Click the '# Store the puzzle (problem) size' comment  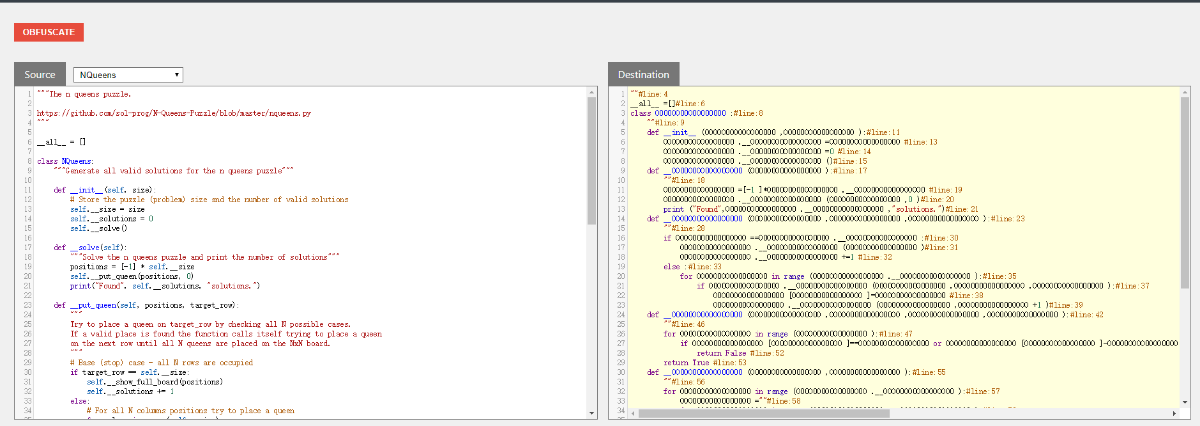pos(209,198)
